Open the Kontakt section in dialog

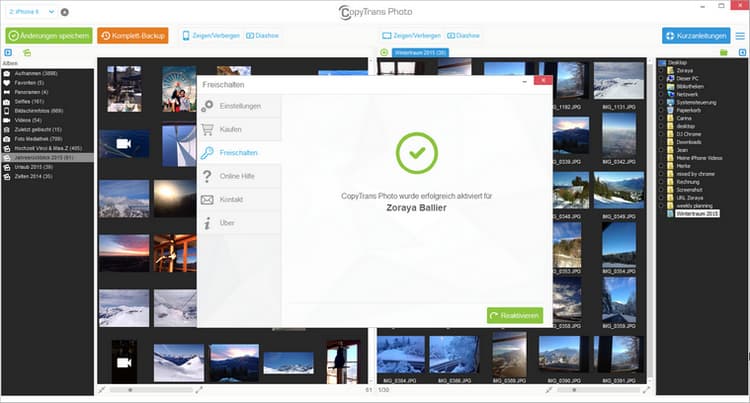239,200
